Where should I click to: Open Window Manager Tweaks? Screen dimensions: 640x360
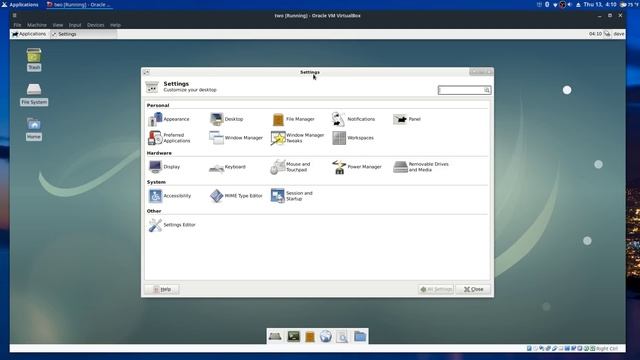pyautogui.click(x=297, y=138)
